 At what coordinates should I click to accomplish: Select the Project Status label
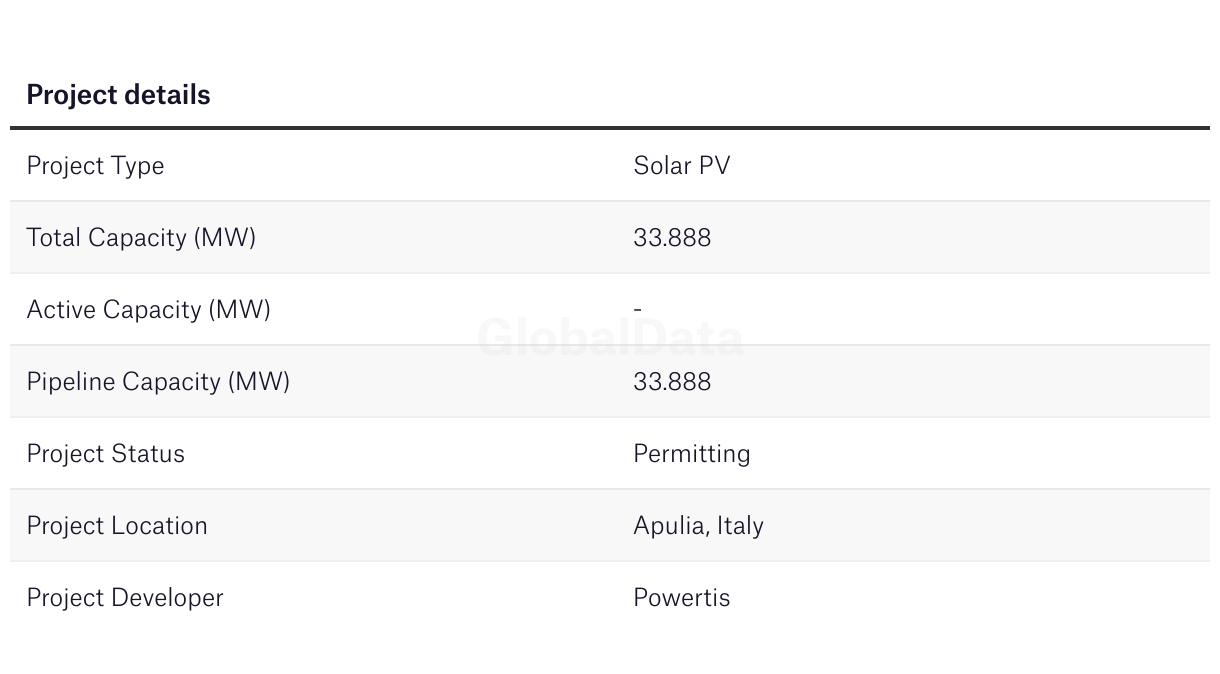click(105, 453)
